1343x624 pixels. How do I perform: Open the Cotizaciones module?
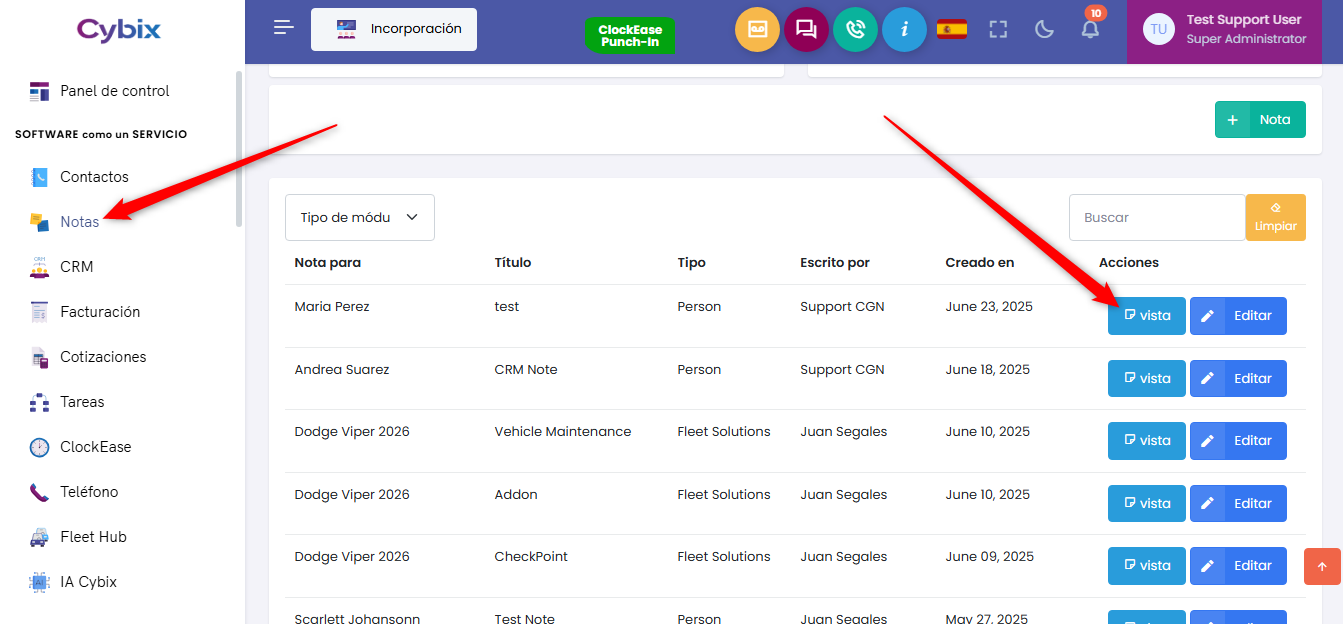[x=88, y=357]
